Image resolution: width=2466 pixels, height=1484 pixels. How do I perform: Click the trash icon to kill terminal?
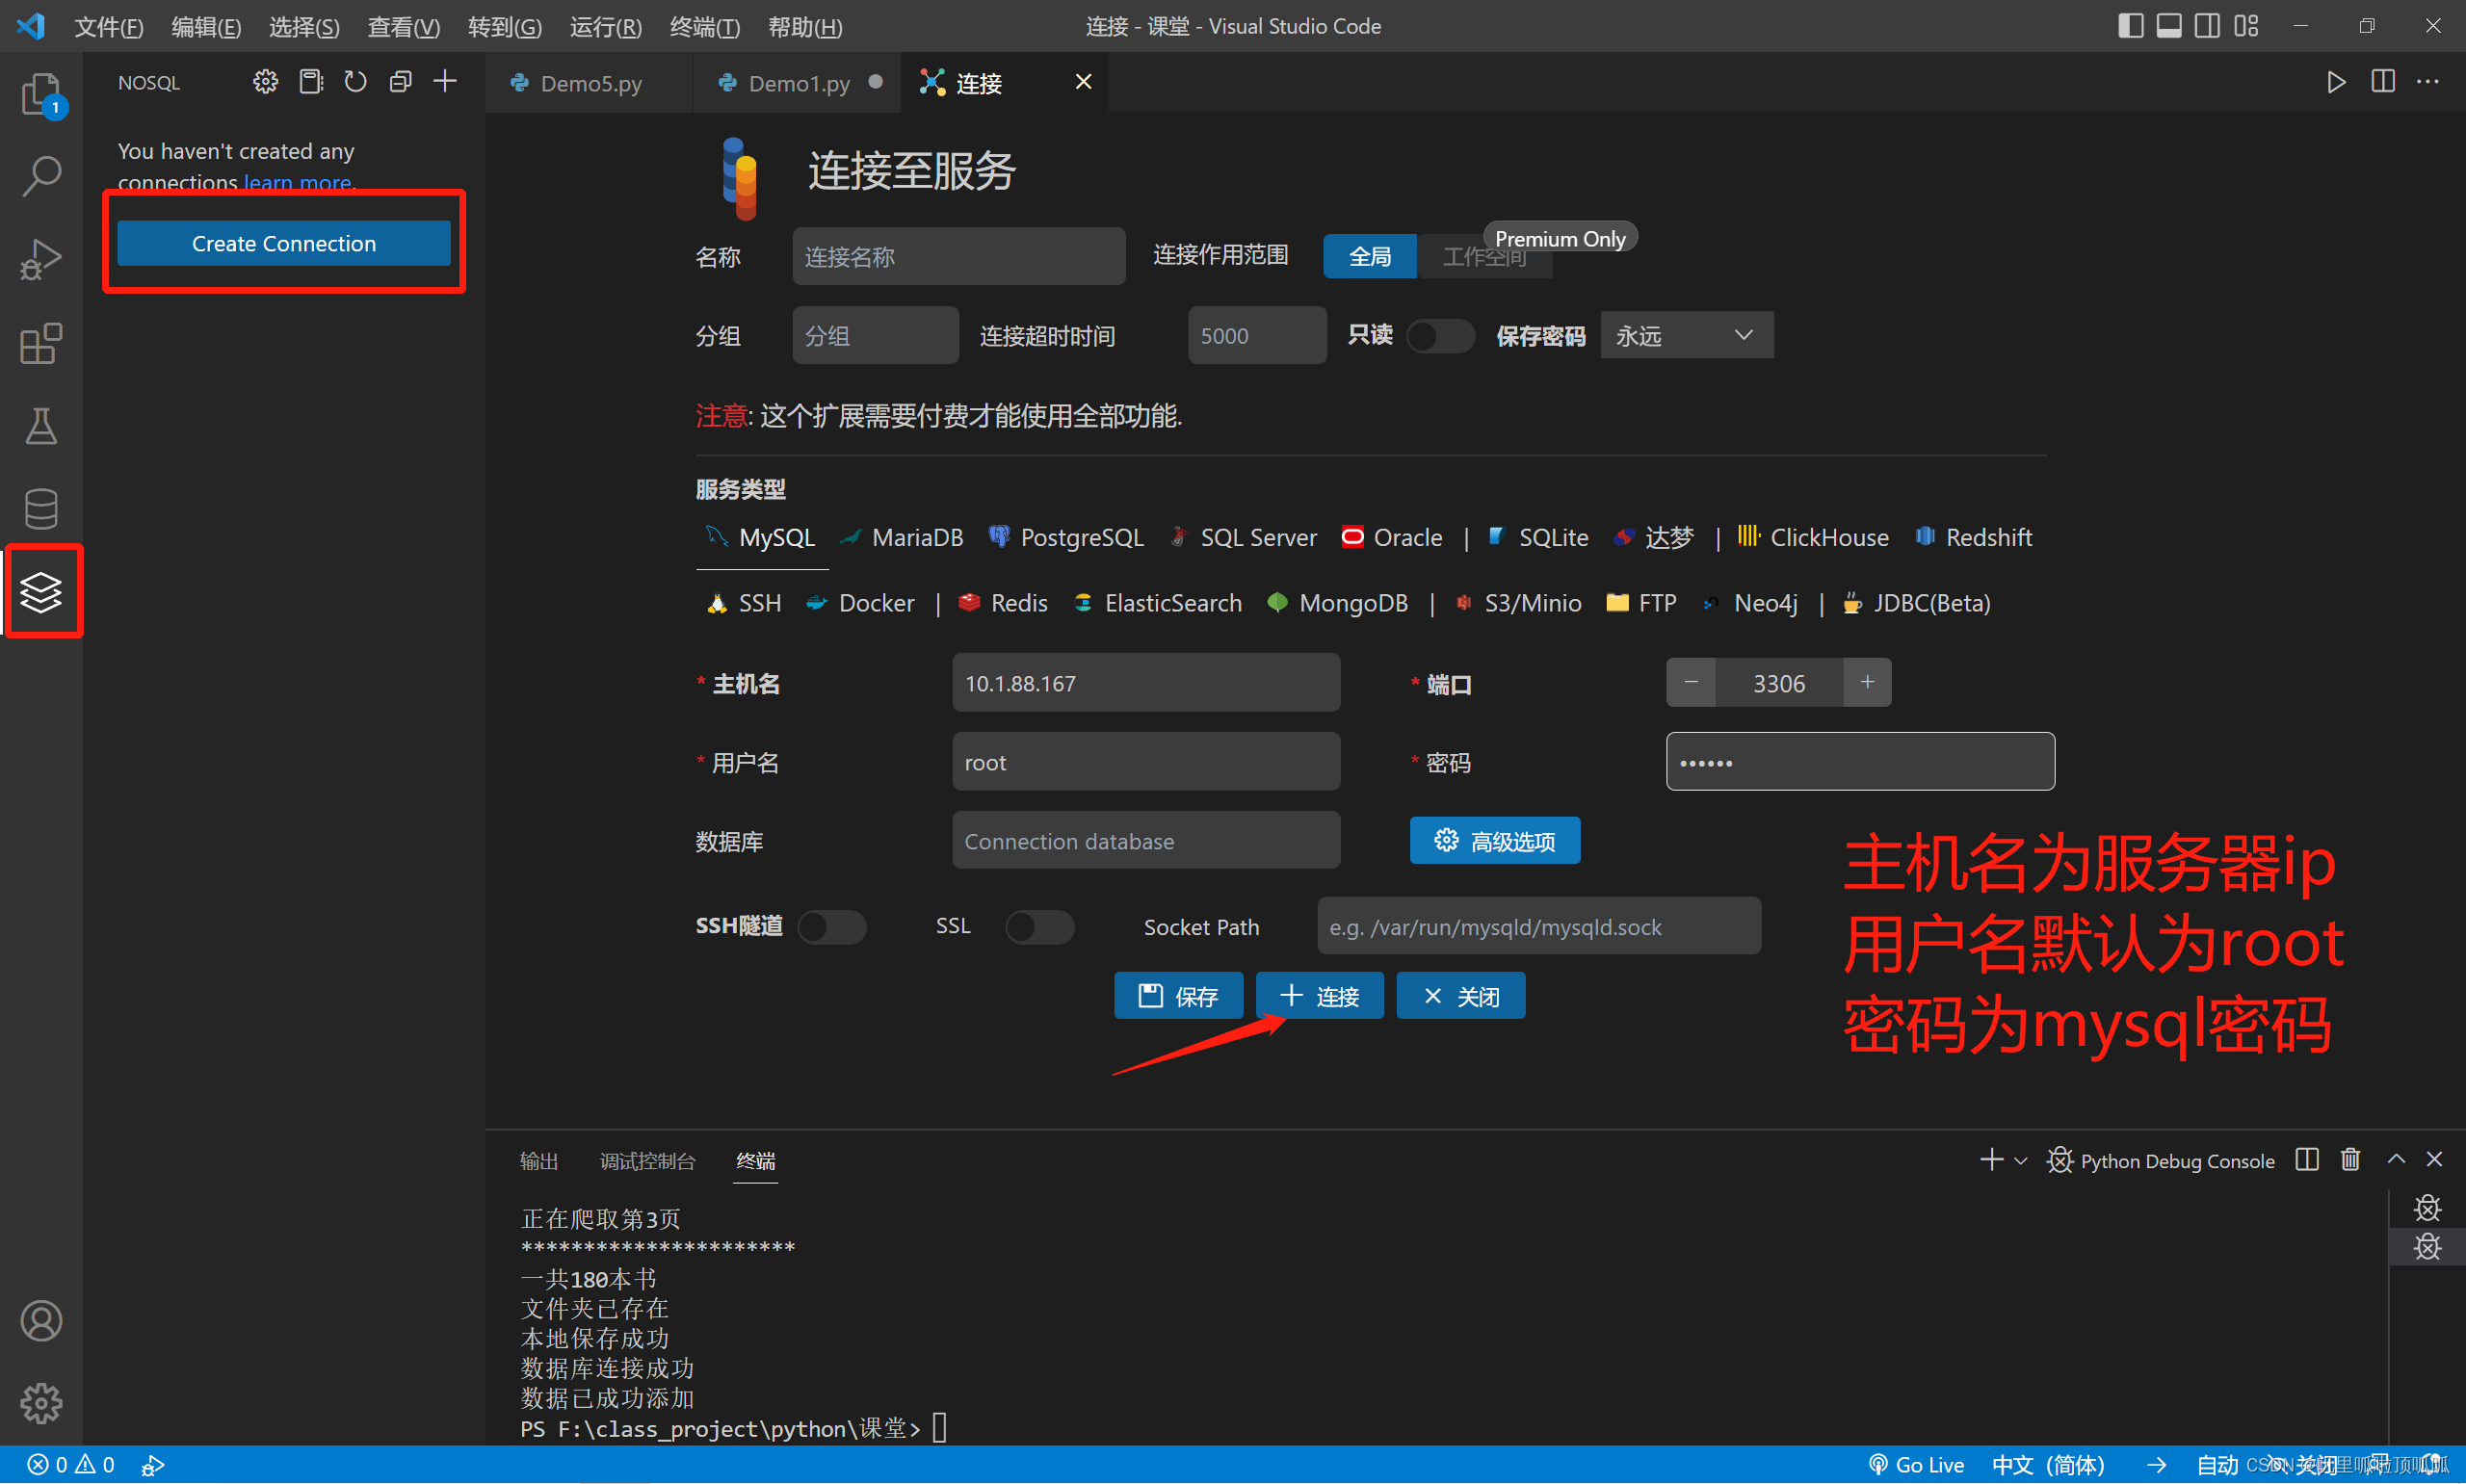click(x=2350, y=1159)
